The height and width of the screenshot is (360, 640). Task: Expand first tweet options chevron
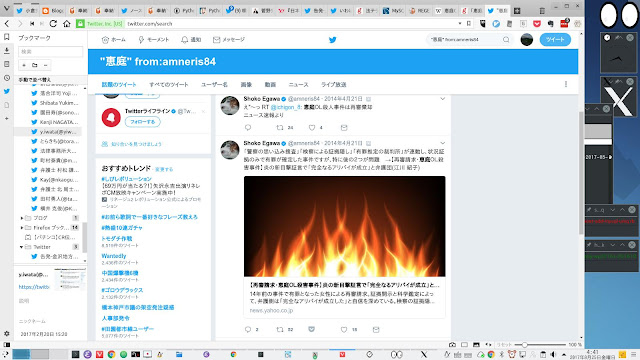(442, 99)
